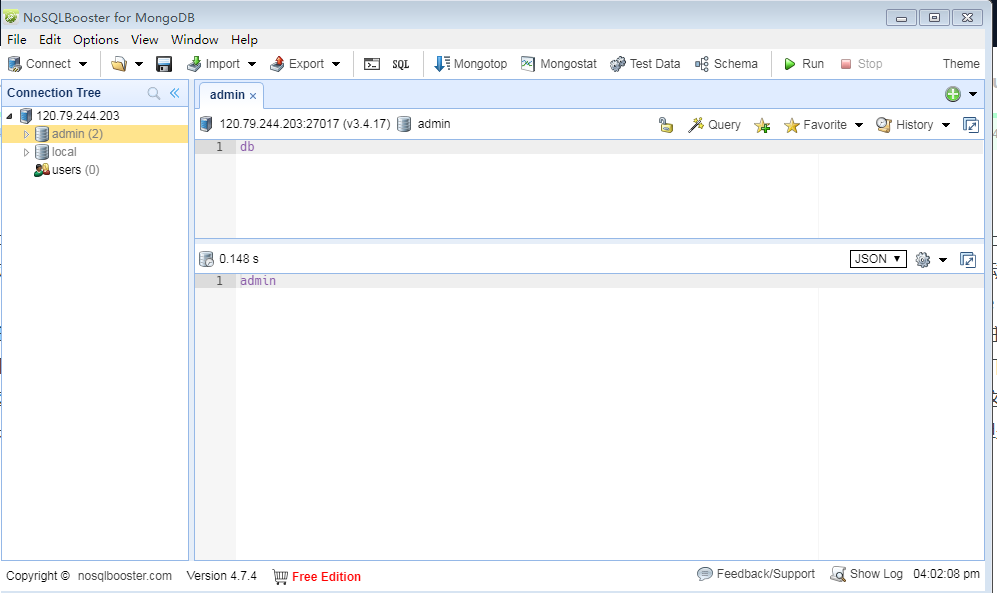Open the Export dropdown arrow
This screenshot has width=997, height=593.
click(336, 64)
